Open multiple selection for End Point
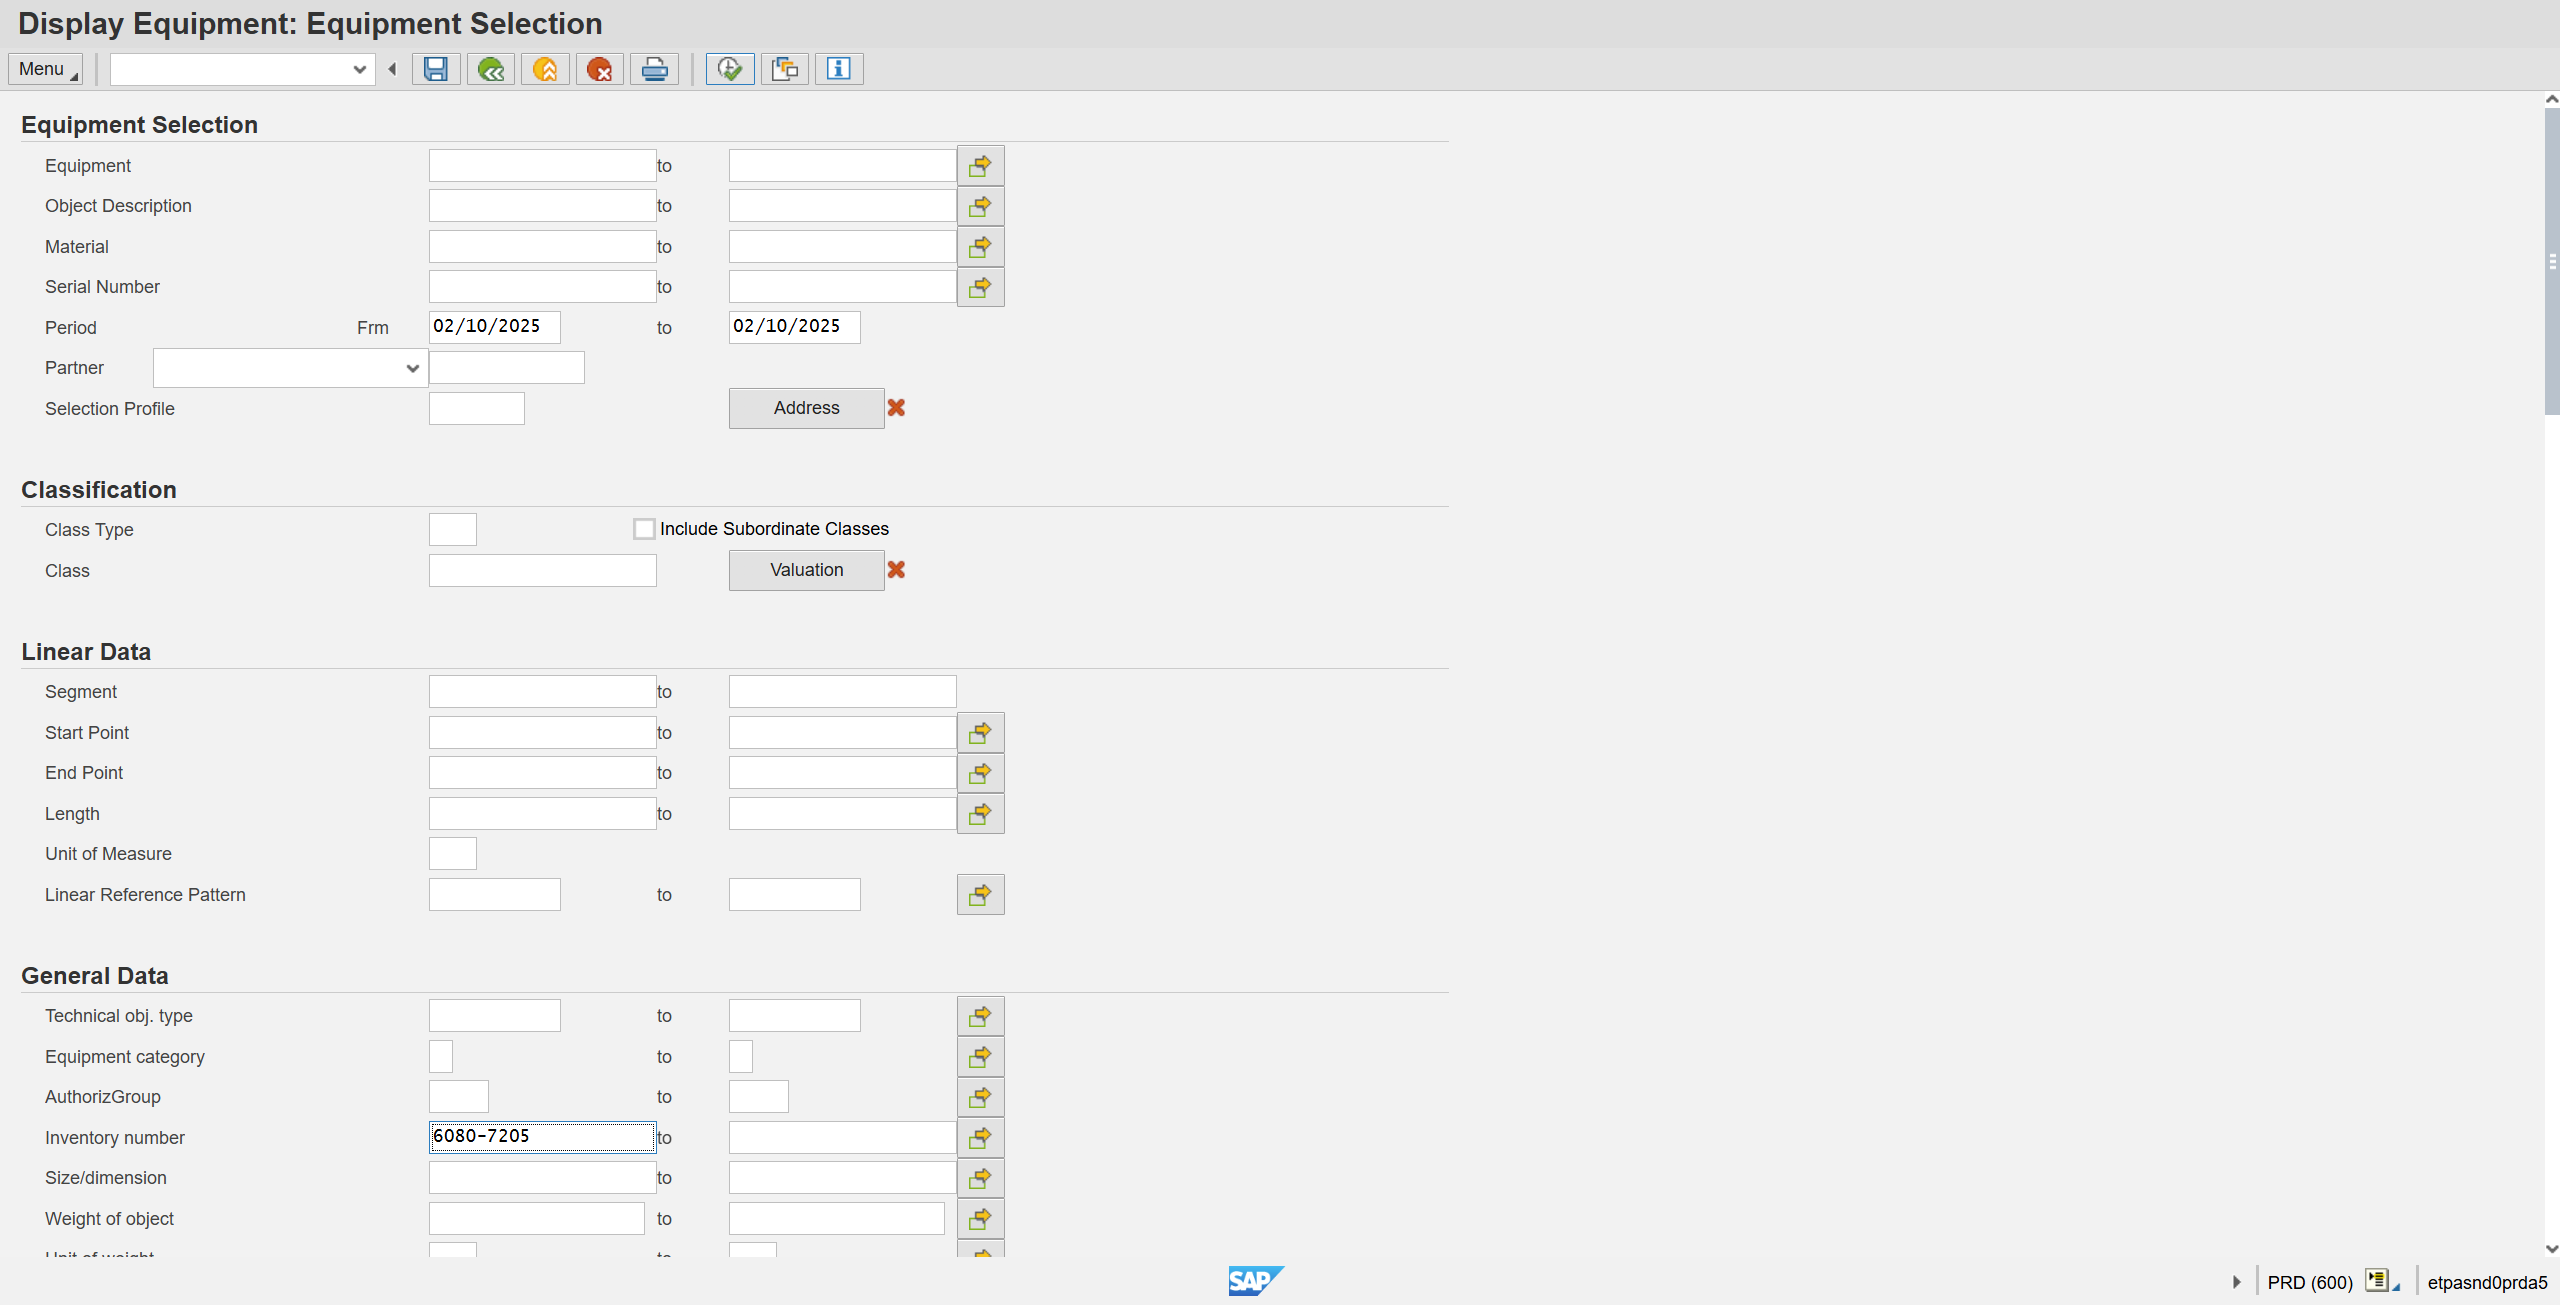Viewport: 2560px width, 1305px height. [981, 773]
